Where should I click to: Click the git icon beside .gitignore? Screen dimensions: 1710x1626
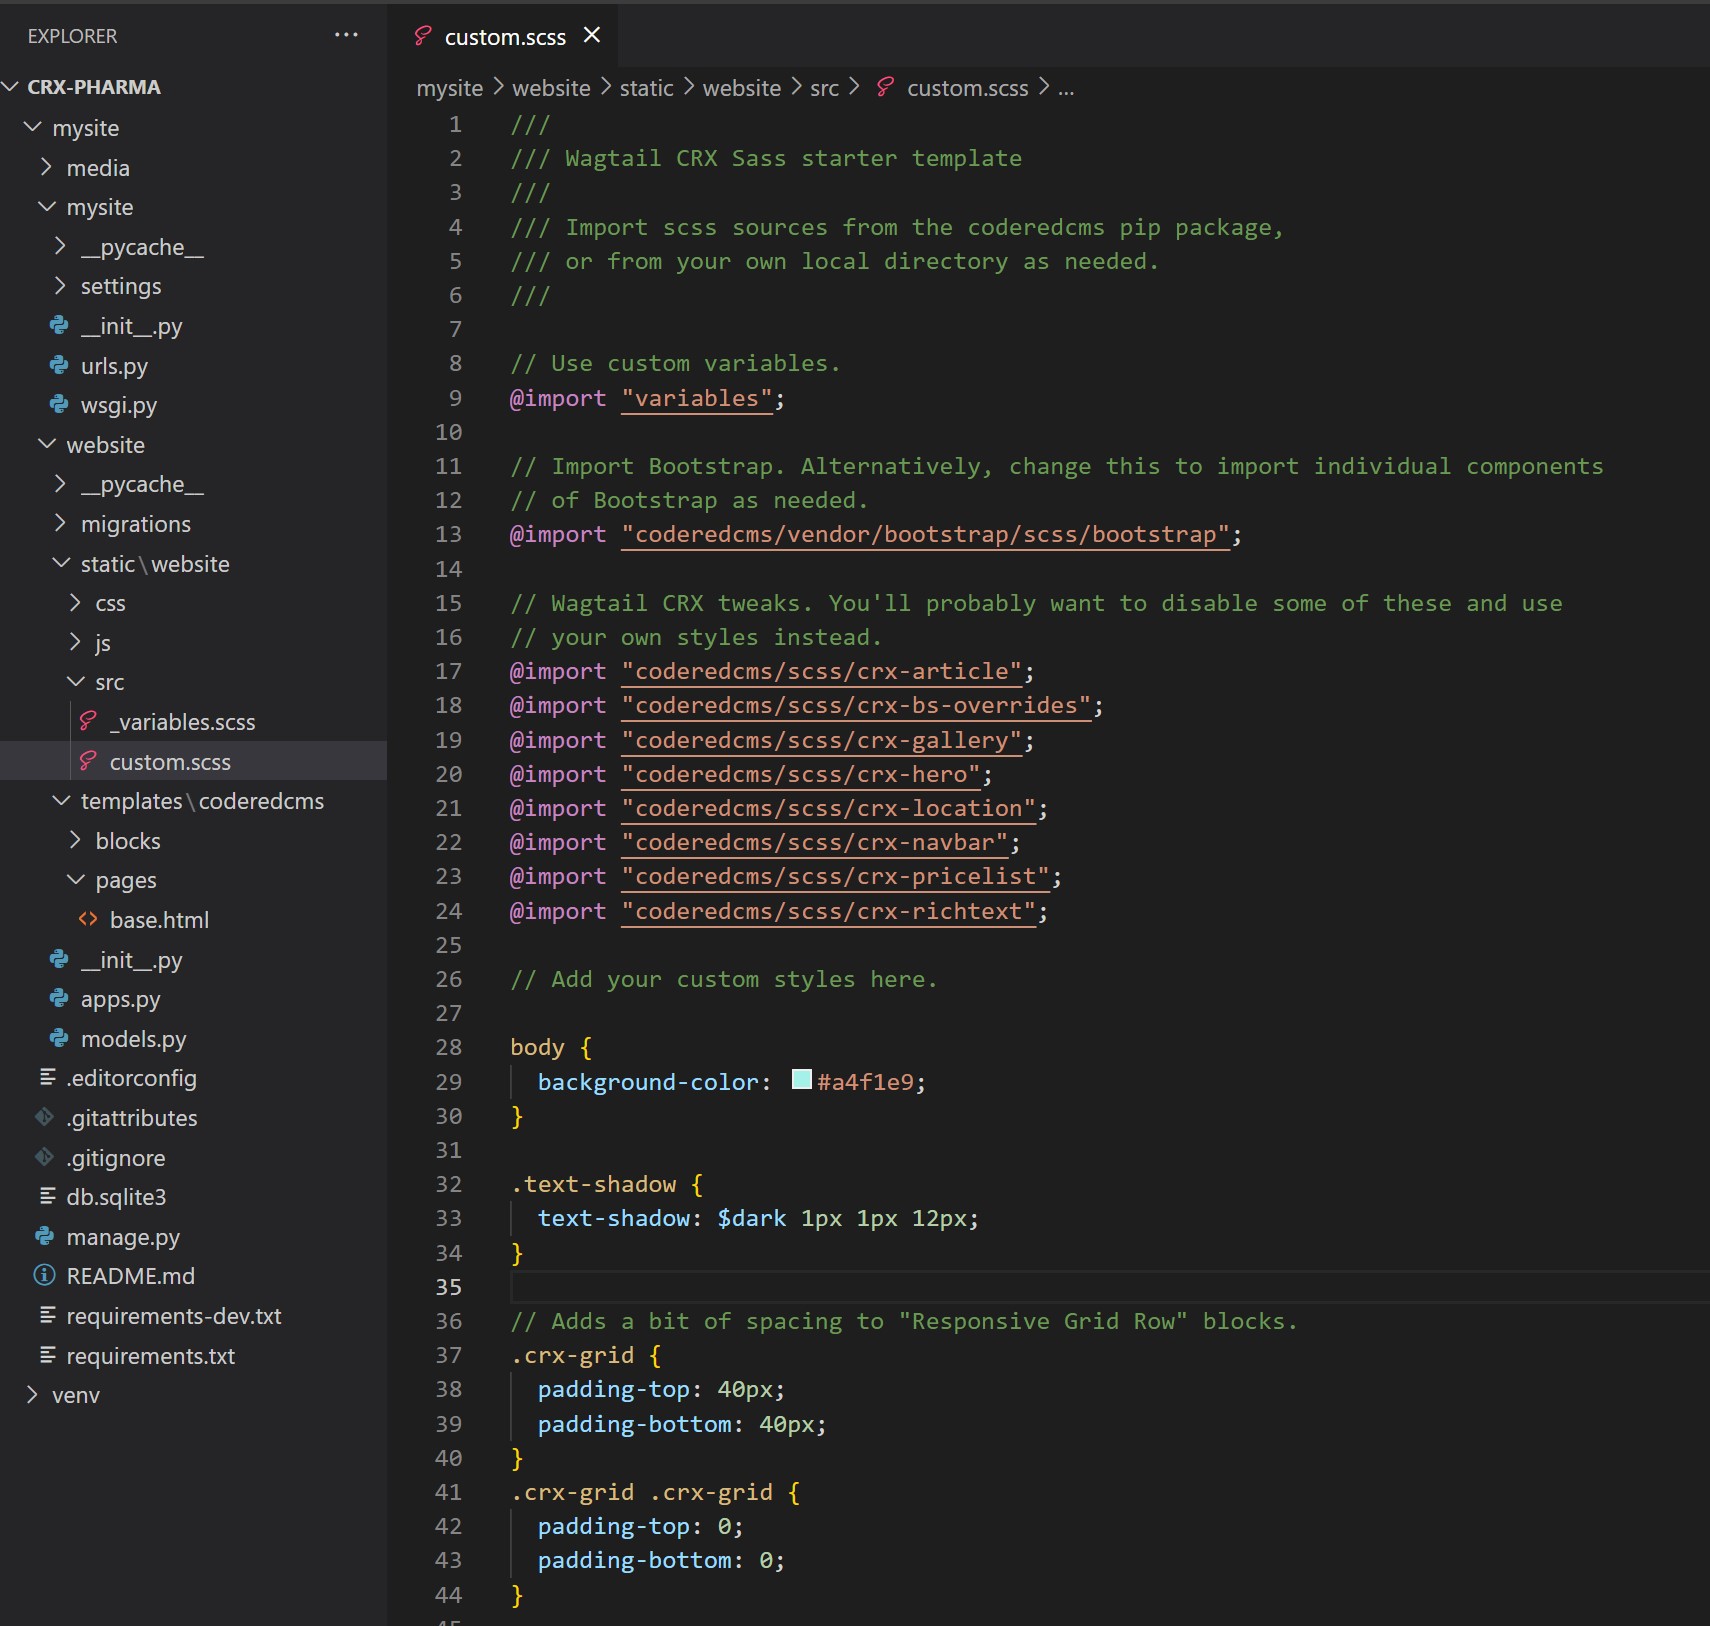(45, 1157)
